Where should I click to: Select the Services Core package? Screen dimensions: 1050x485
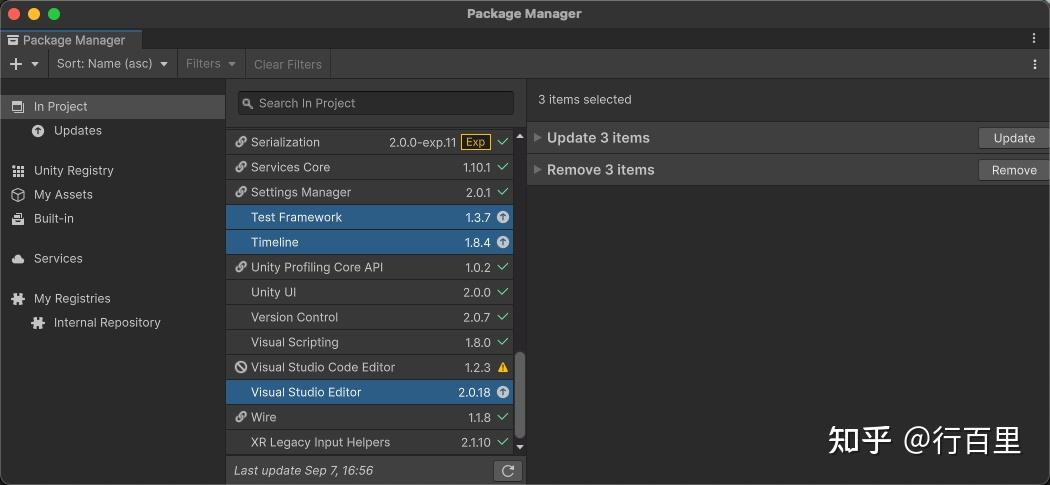[370, 167]
